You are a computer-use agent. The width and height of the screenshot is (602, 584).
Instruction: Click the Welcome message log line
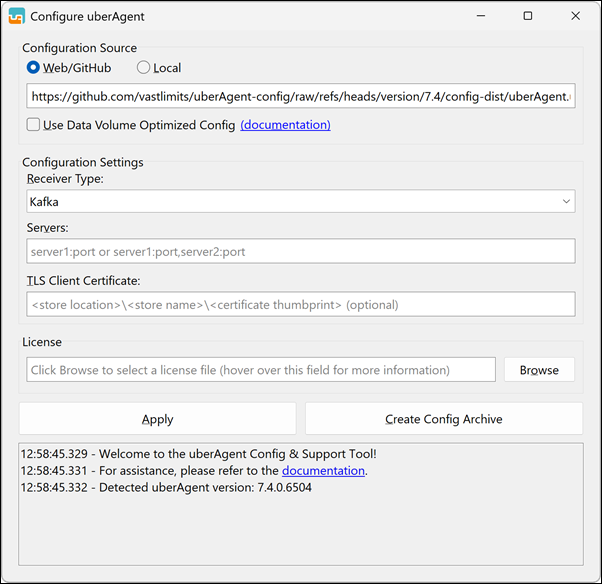coord(198,454)
